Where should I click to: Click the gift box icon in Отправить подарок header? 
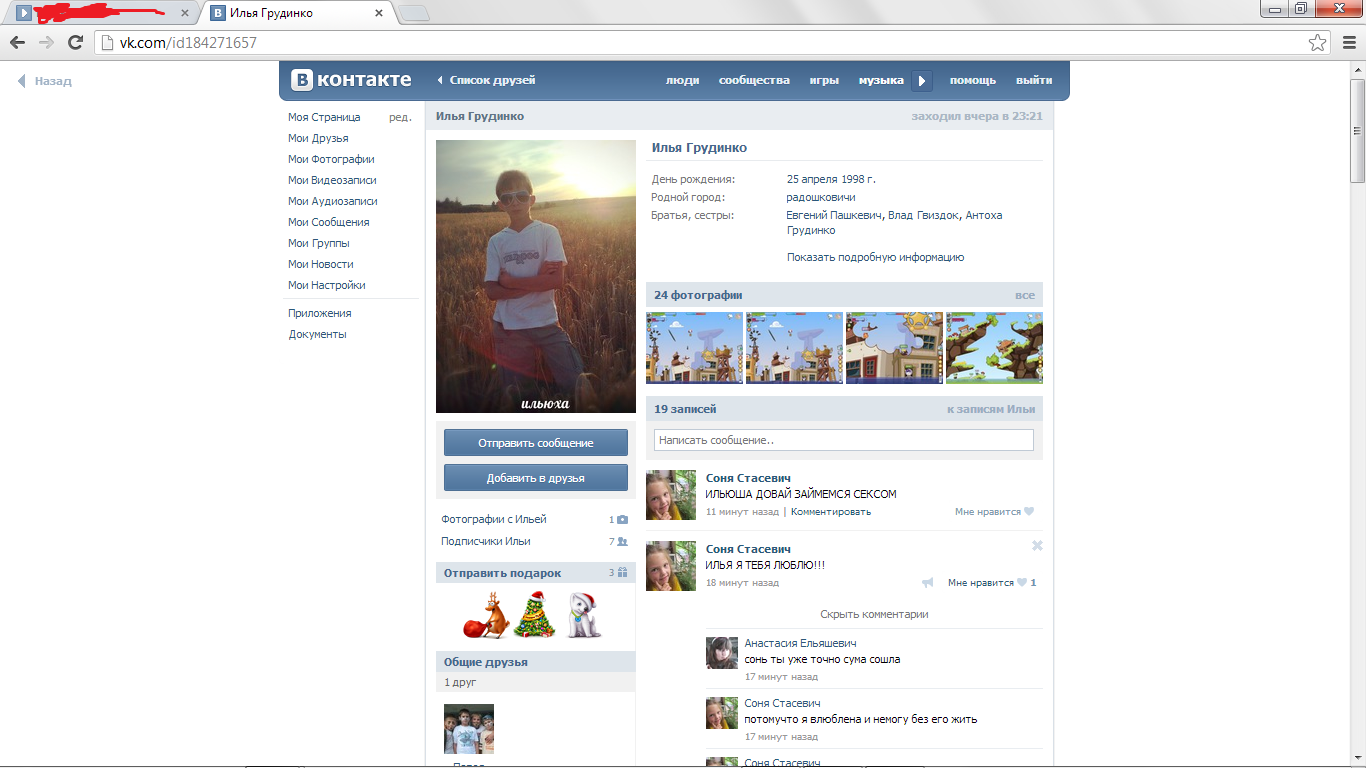tap(622, 573)
